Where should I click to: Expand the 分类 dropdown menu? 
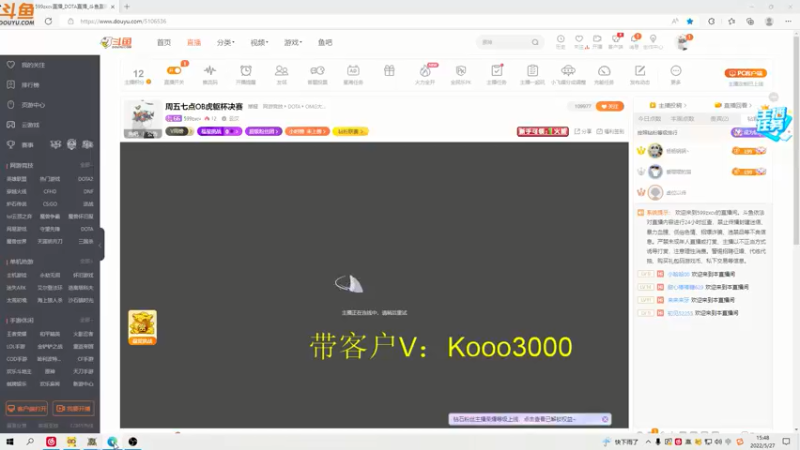(x=226, y=42)
